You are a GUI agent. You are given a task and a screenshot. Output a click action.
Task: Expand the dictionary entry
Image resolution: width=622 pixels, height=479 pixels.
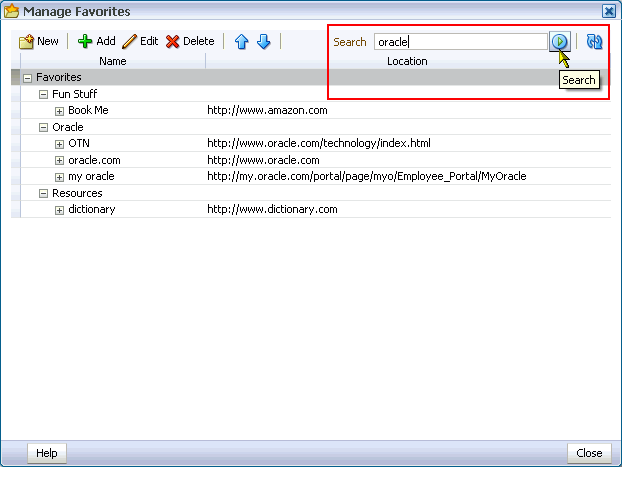click(60, 210)
